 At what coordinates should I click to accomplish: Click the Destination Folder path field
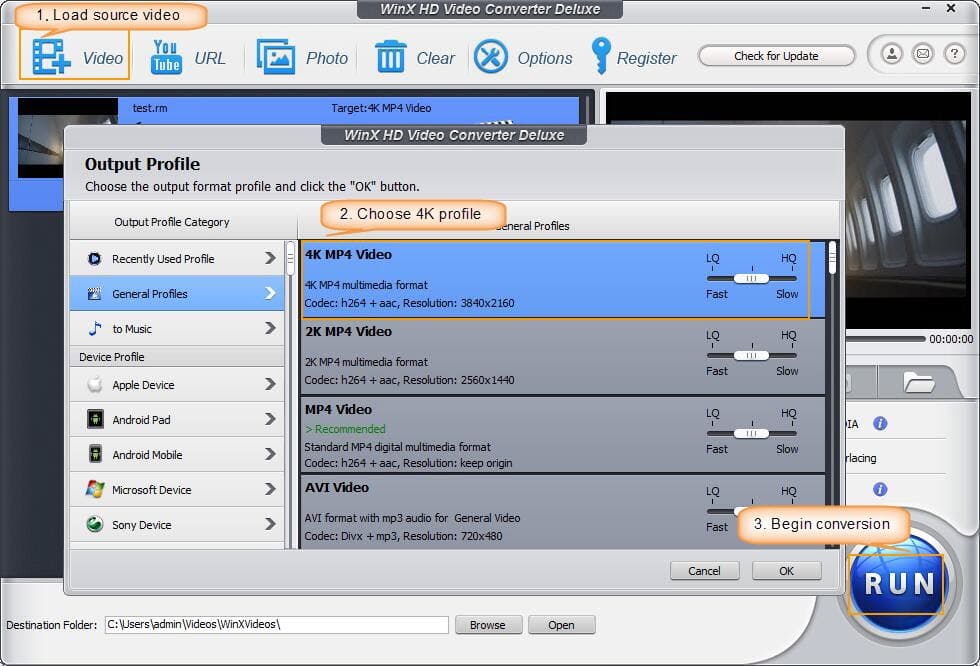click(x=277, y=624)
